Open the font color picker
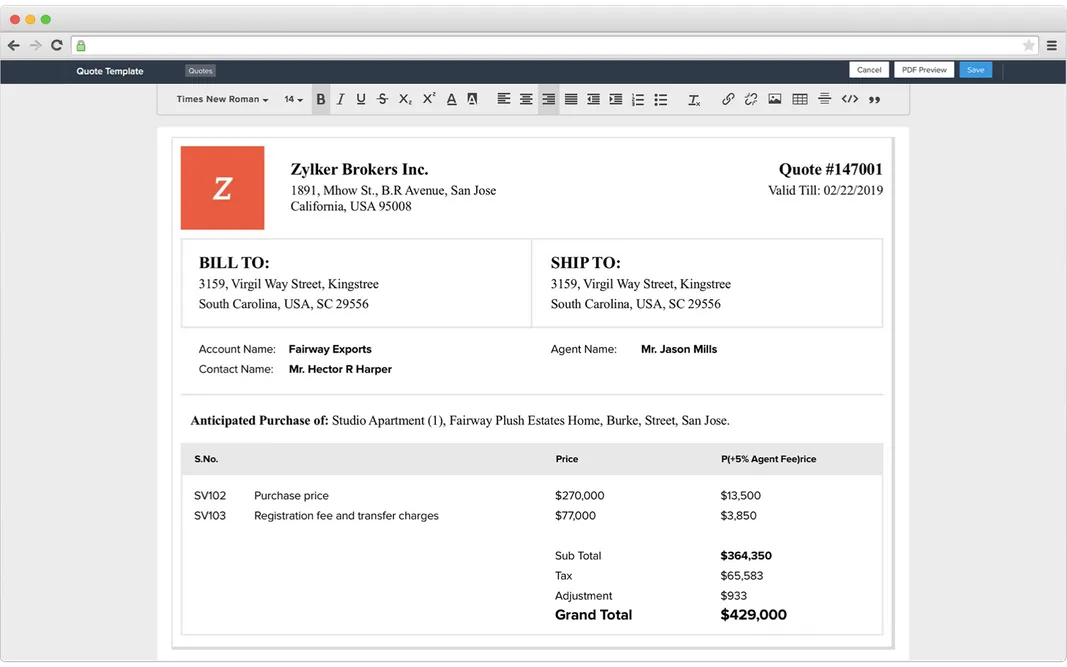 [x=450, y=99]
